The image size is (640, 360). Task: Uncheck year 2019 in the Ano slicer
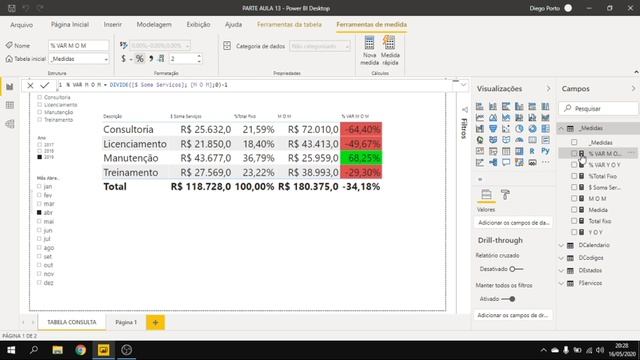pos(40,157)
